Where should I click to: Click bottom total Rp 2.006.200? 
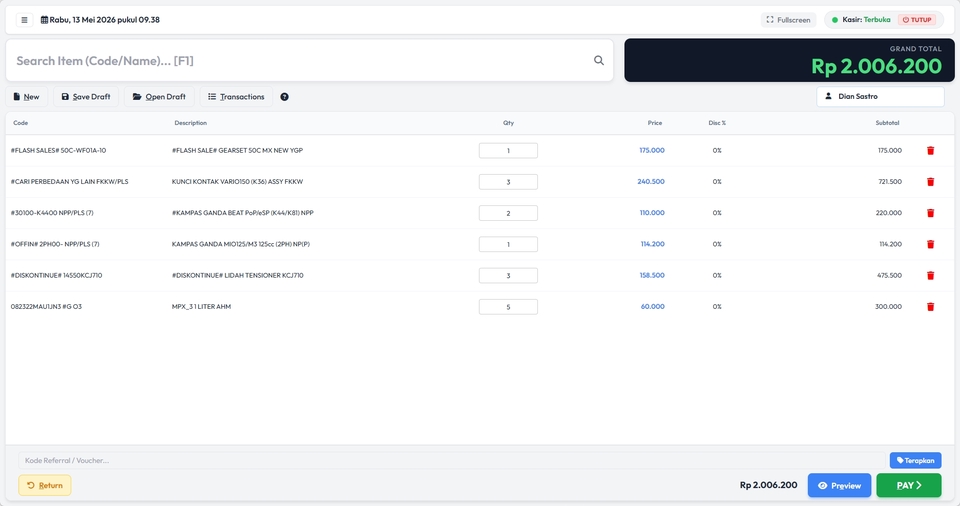coord(768,485)
